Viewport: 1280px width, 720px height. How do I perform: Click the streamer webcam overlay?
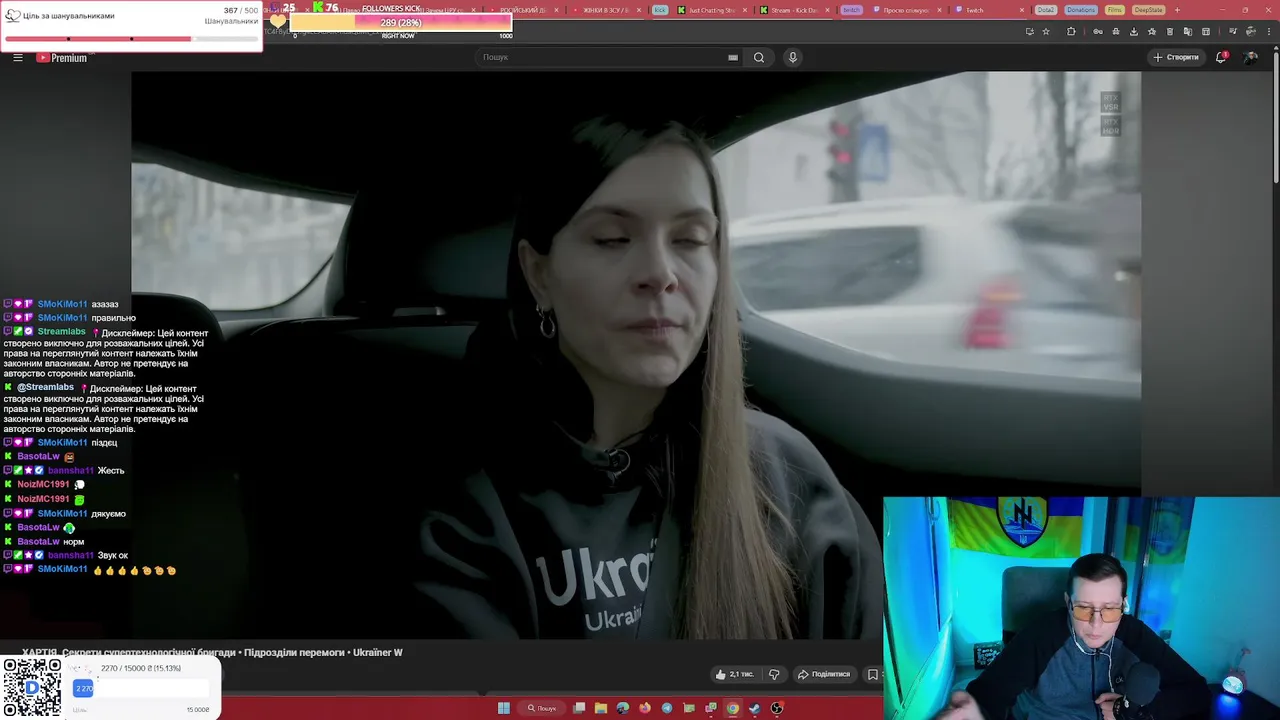(1081, 608)
